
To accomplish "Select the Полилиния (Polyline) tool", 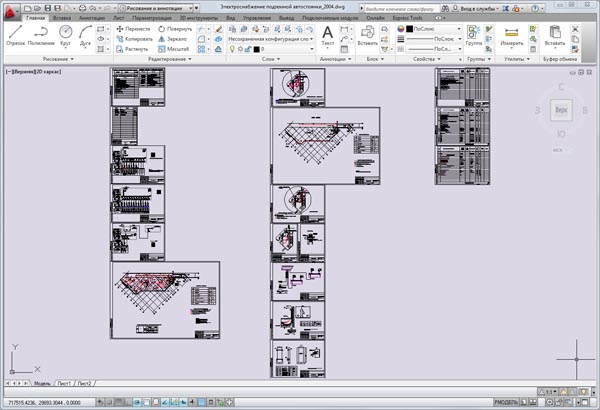I will point(42,35).
